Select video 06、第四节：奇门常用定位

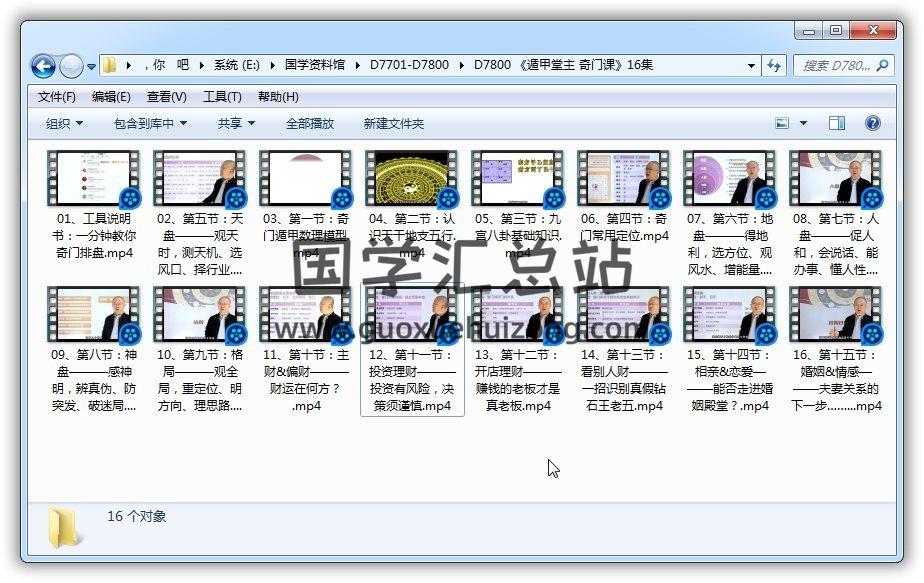624,196
